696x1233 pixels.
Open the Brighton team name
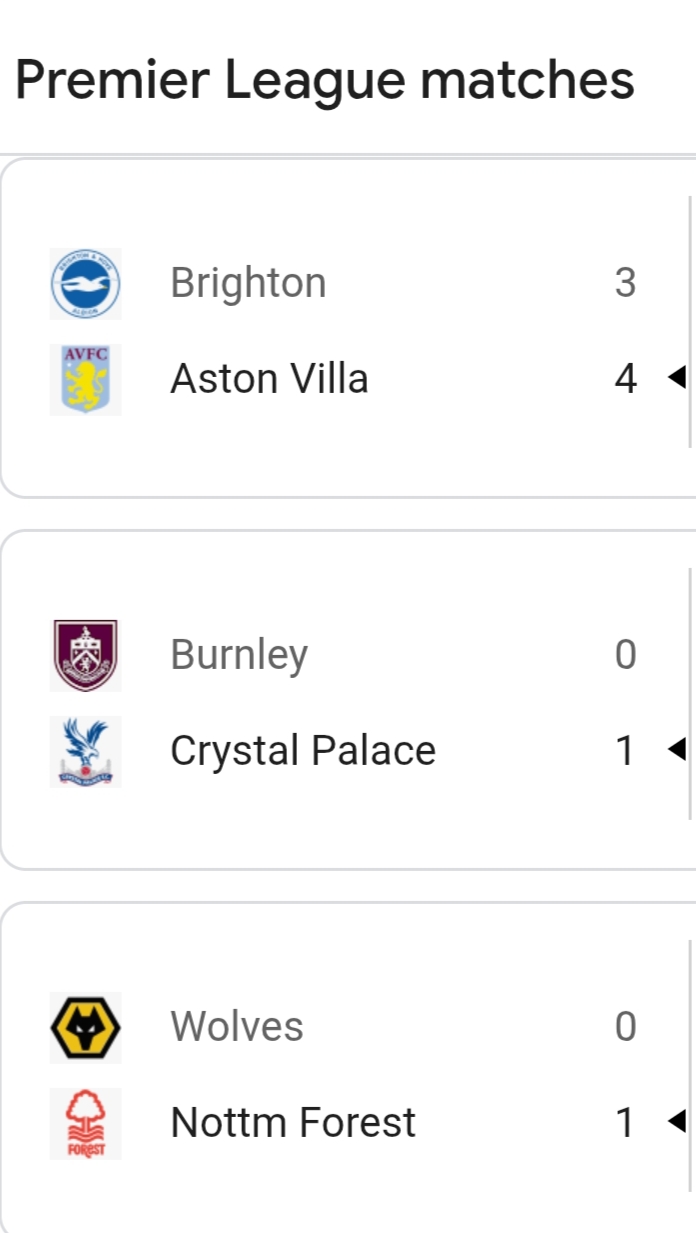[248, 283]
